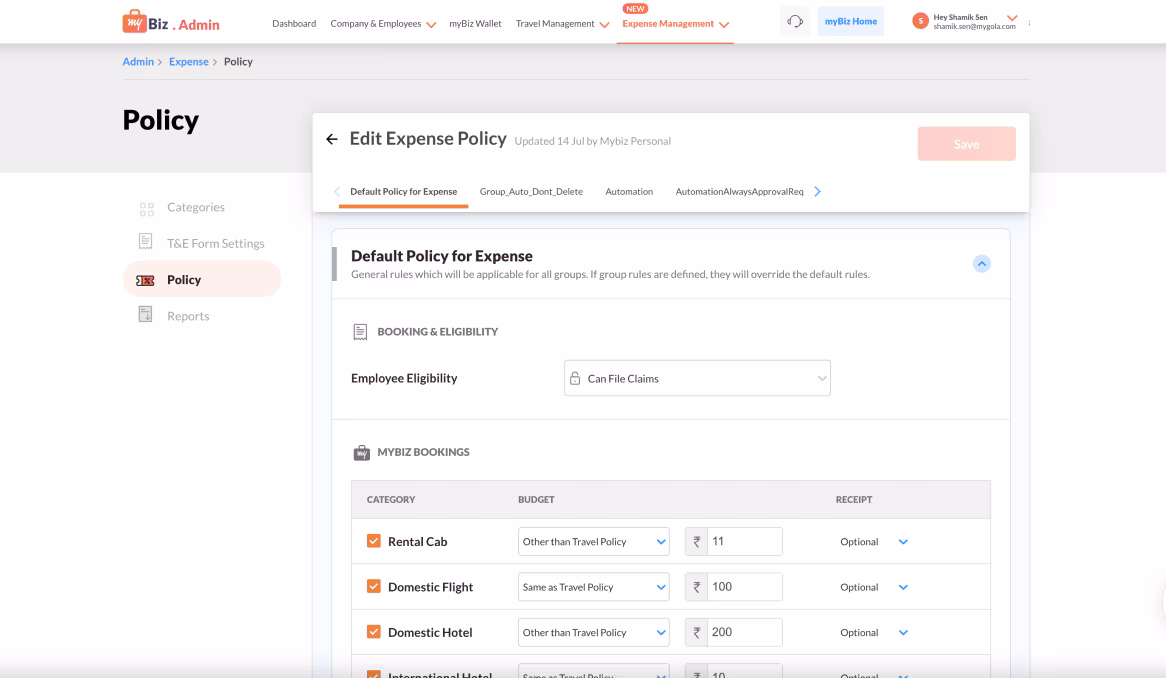Go to the Expense breadcrumb link
This screenshot has width=1166, height=678.
189,62
